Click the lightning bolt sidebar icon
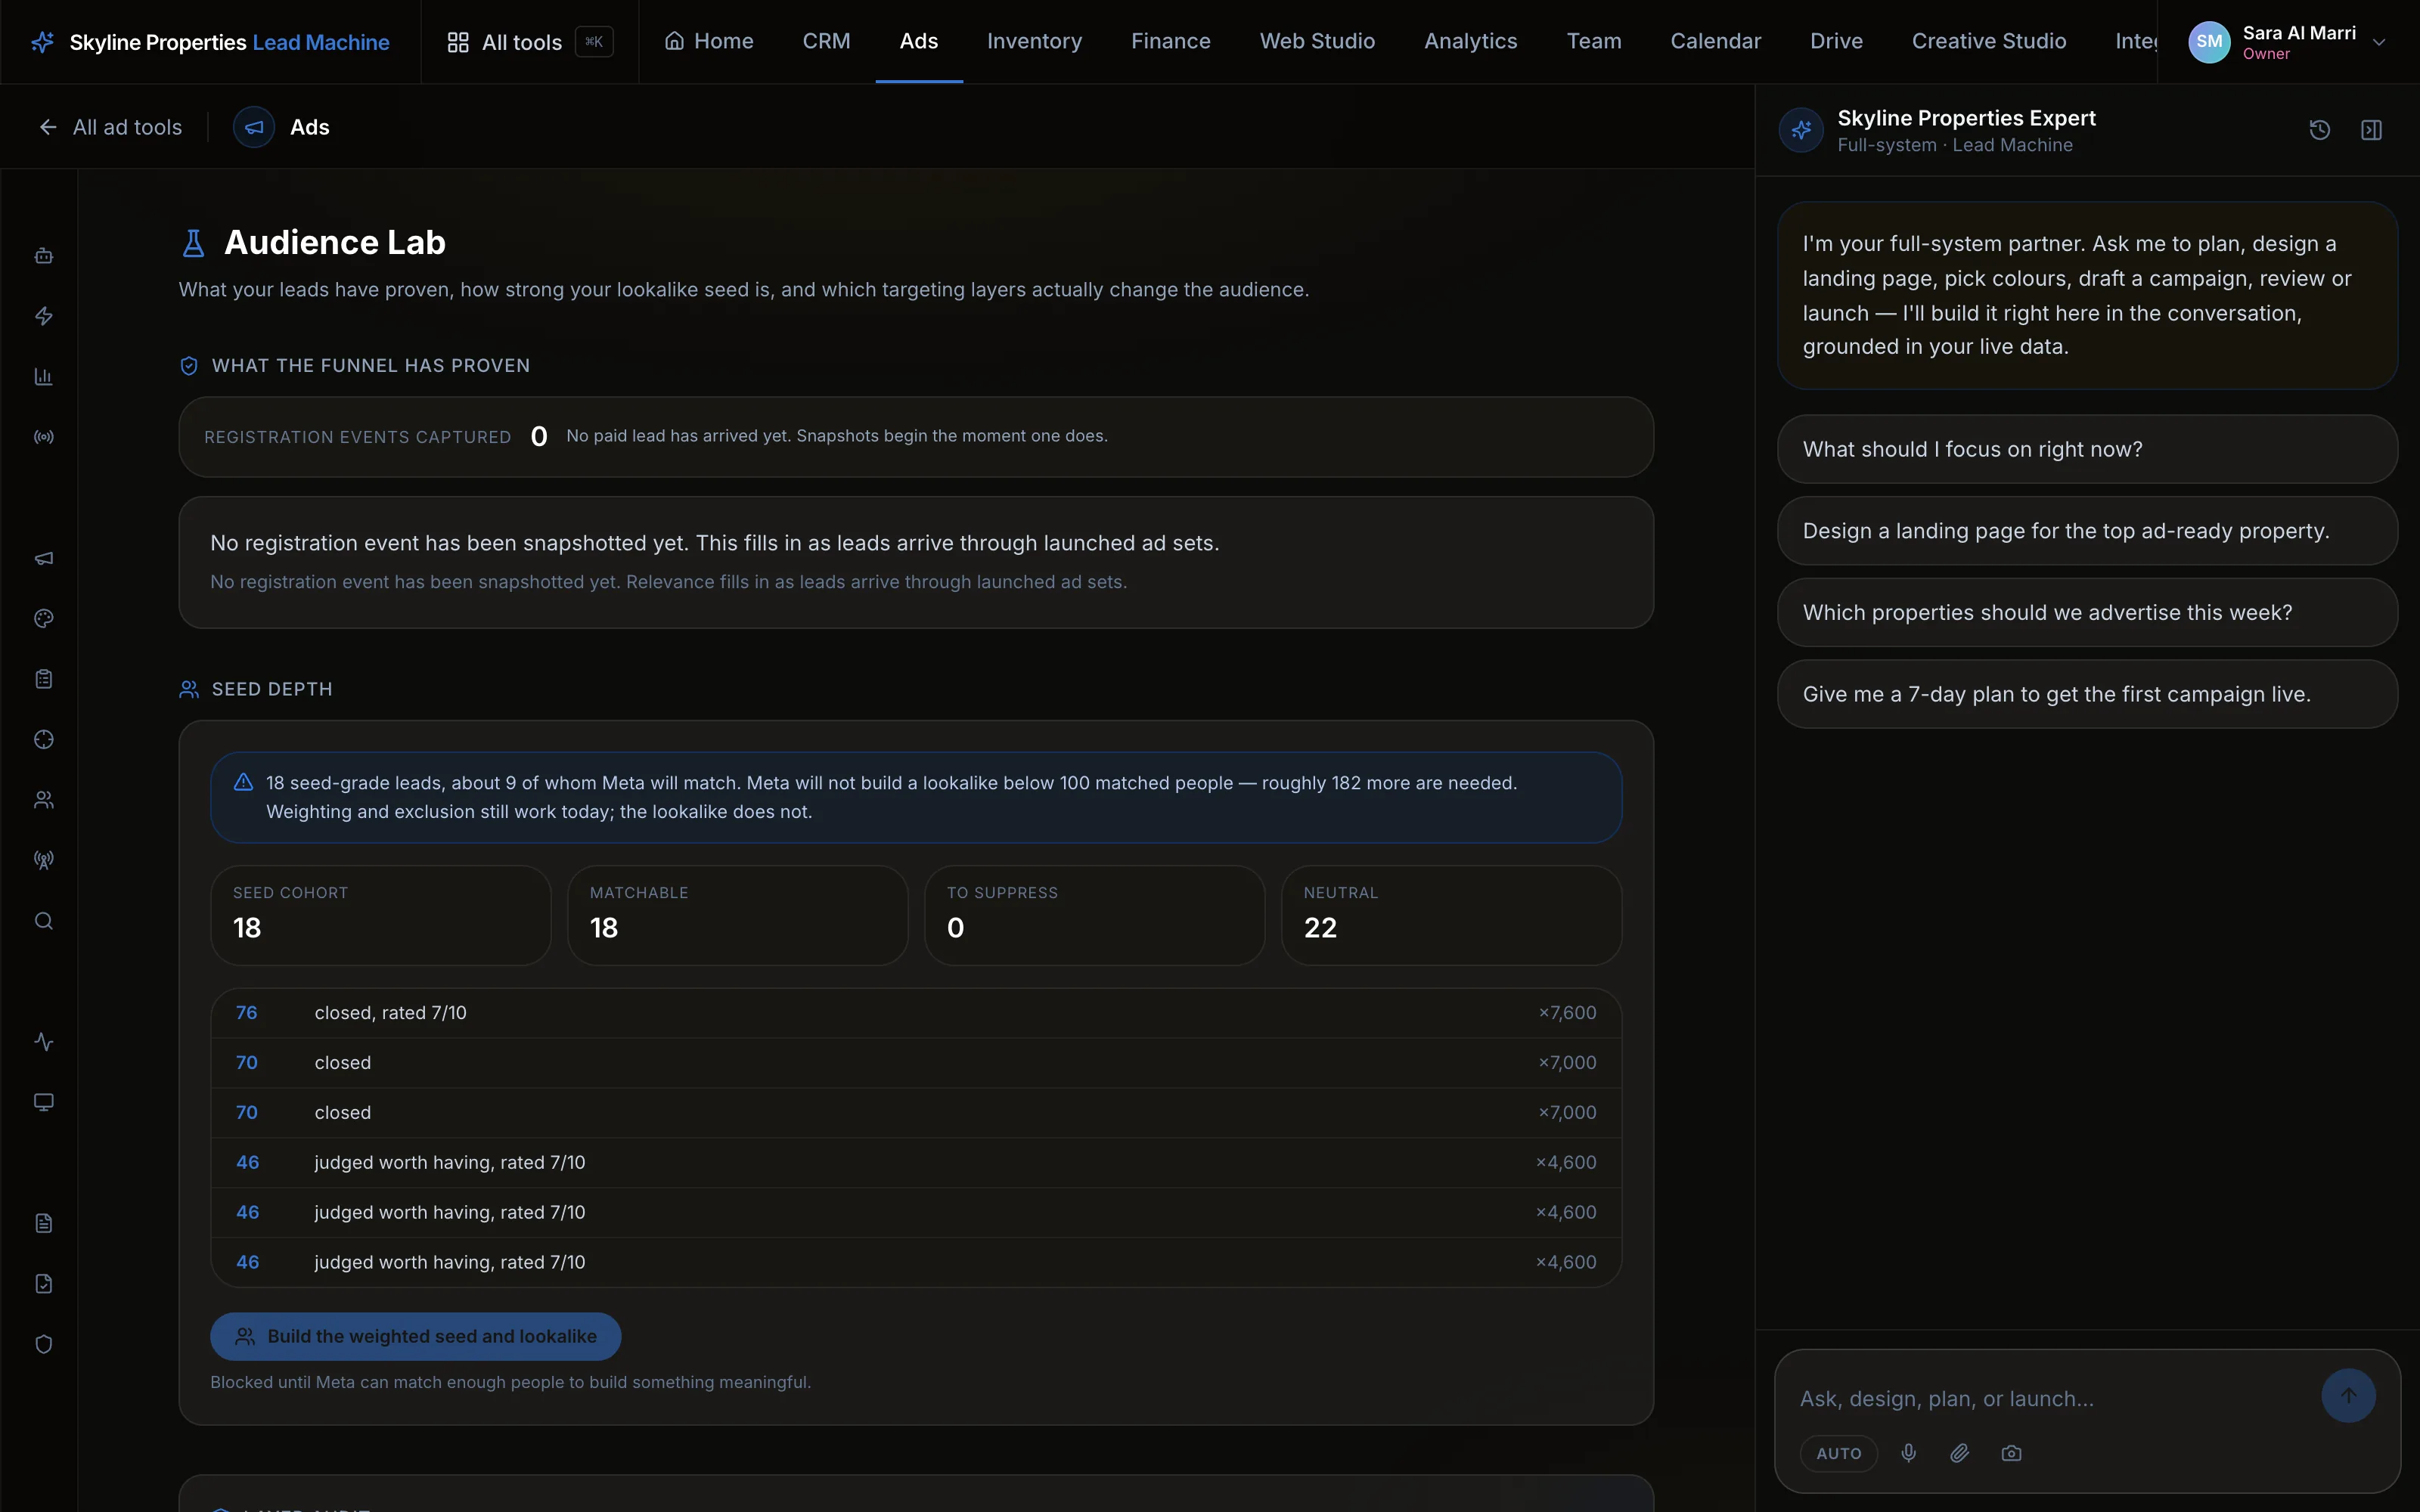This screenshot has width=2420, height=1512. point(43,316)
